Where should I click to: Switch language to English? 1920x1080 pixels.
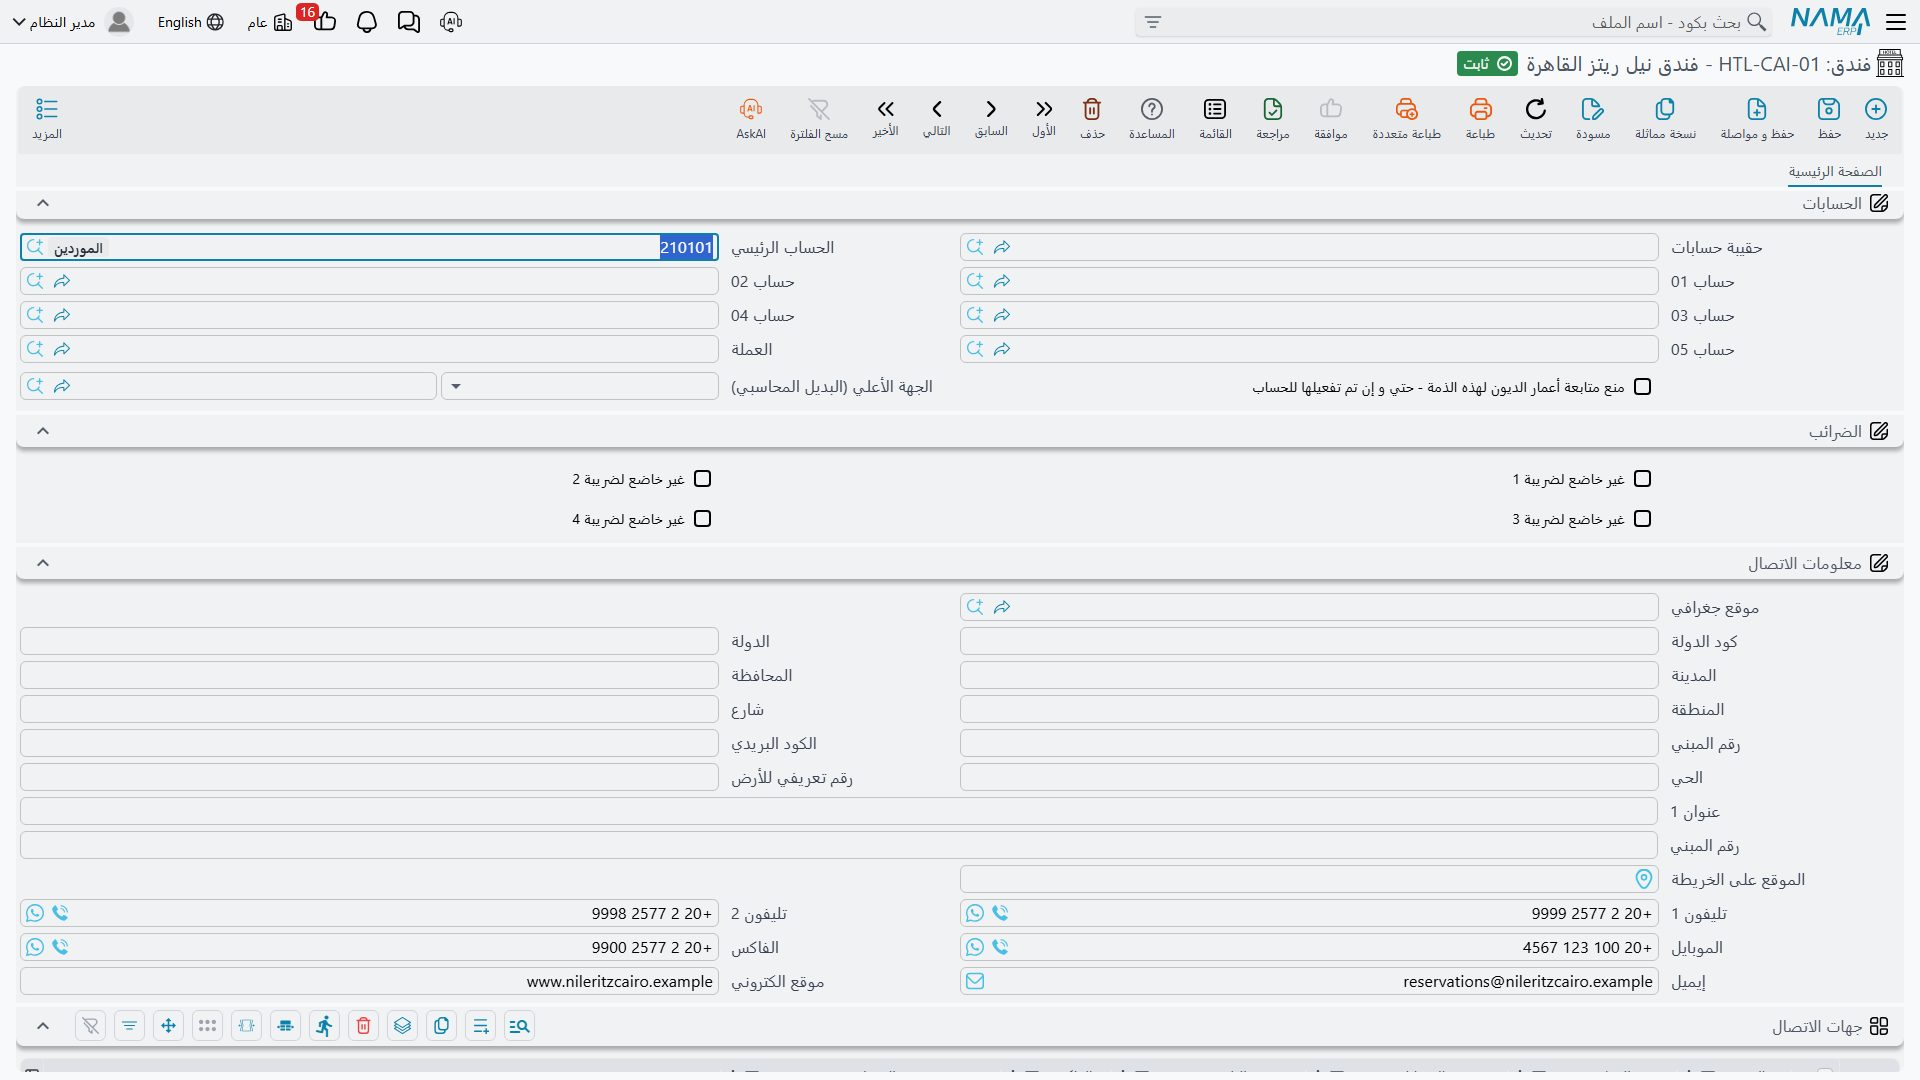pos(190,22)
